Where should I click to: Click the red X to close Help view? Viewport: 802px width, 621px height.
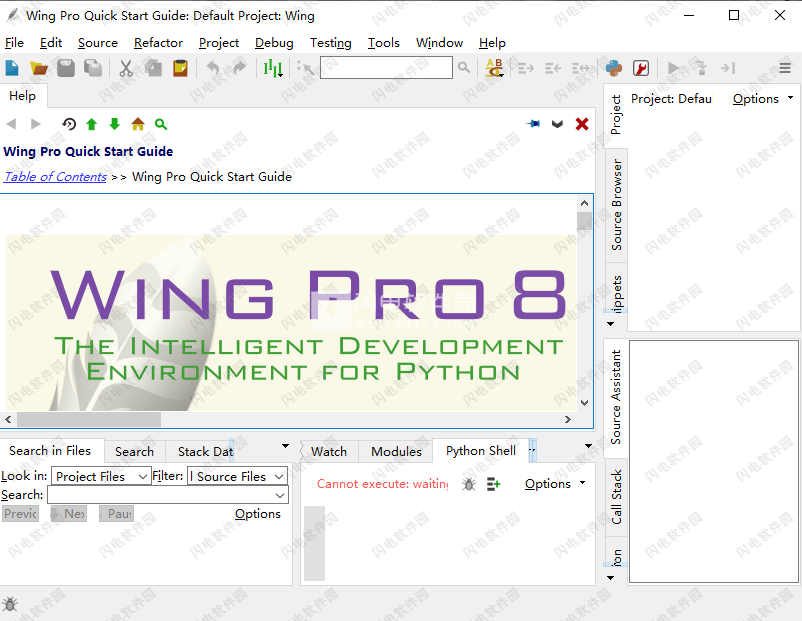[x=581, y=122]
